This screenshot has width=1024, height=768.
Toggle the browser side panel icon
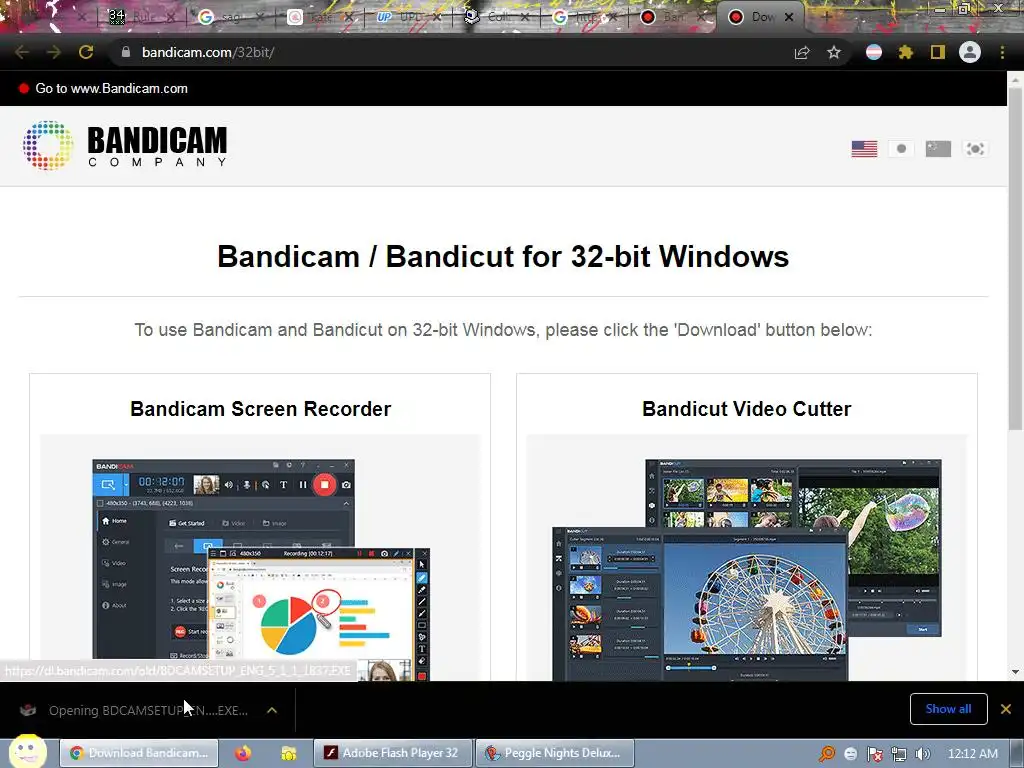[938, 52]
